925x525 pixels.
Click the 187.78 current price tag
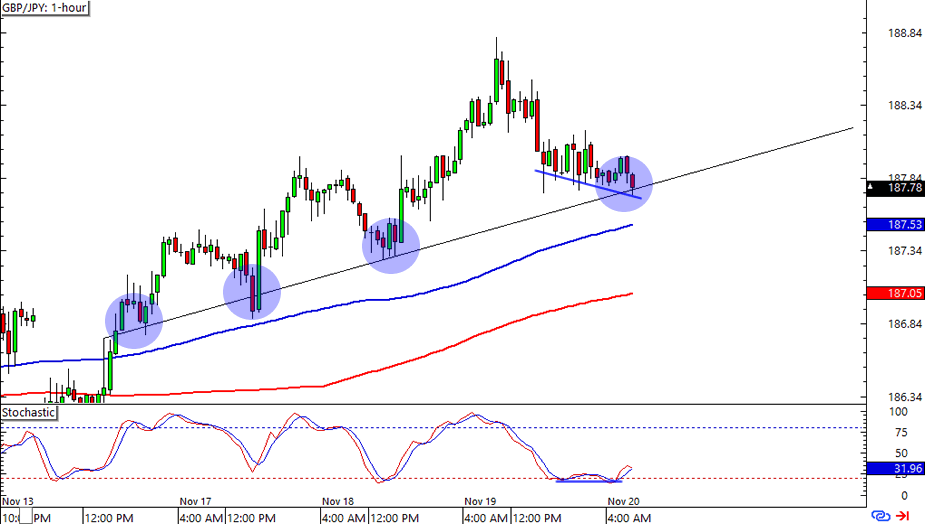pos(896,188)
